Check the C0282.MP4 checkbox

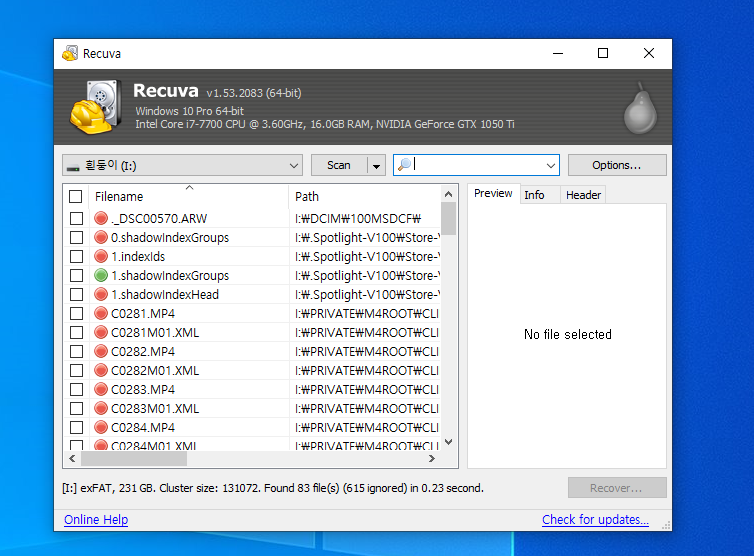pos(76,352)
